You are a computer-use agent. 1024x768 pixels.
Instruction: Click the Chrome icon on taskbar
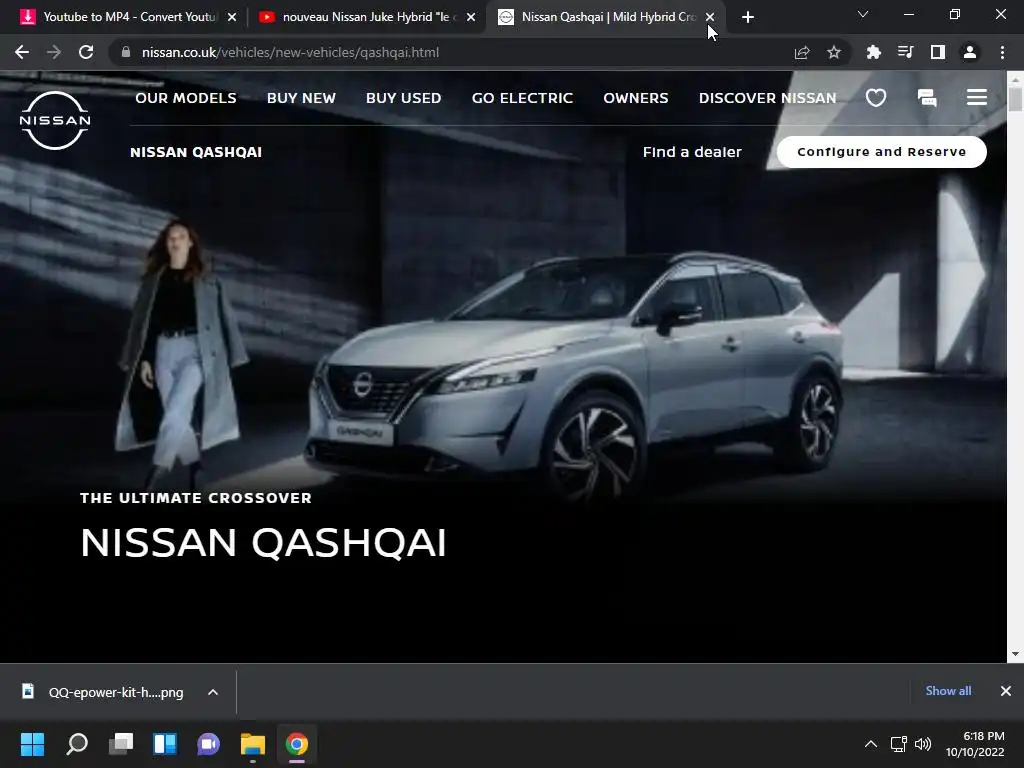click(296, 744)
